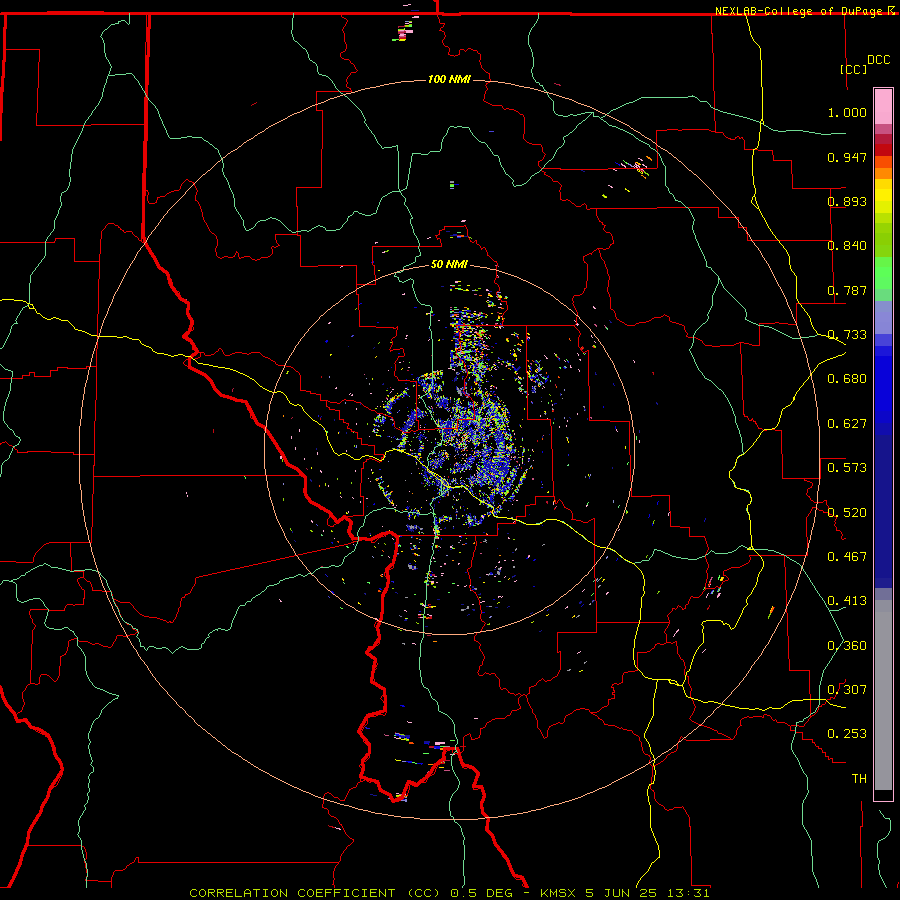Screen dimensions: 900x900
Task: Click the 0.253 legend value
Action: tap(847, 734)
